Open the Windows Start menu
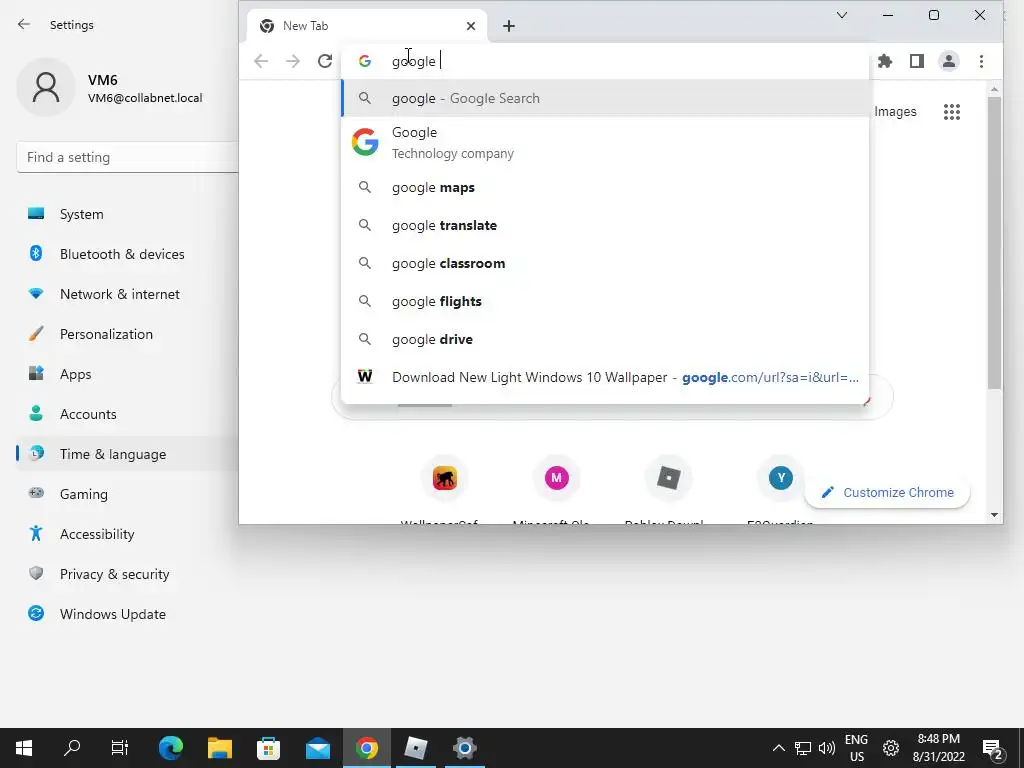 (x=24, y=748)
